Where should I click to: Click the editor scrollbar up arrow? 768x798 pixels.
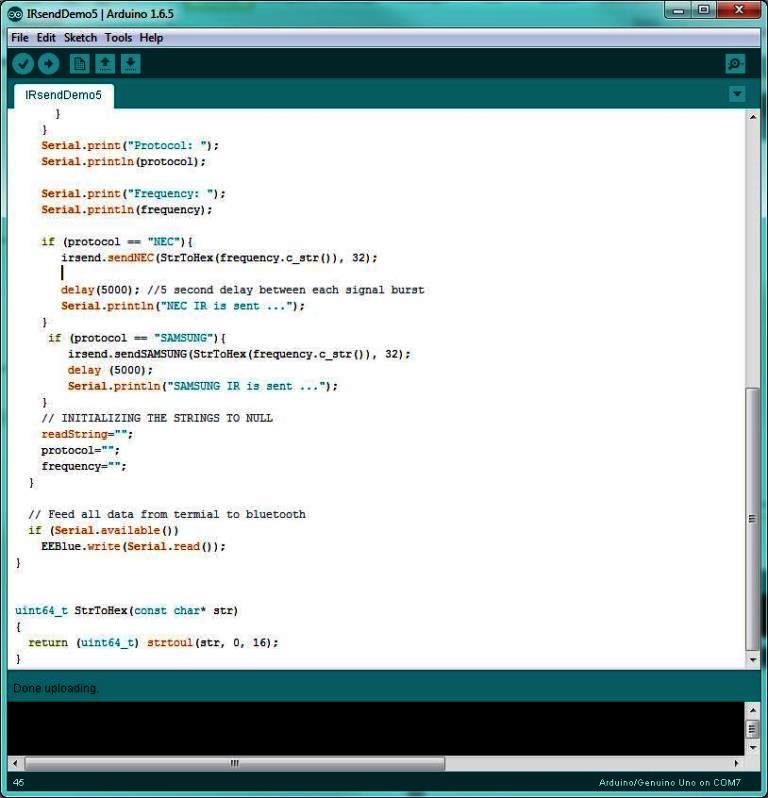[x=753, y=117]
